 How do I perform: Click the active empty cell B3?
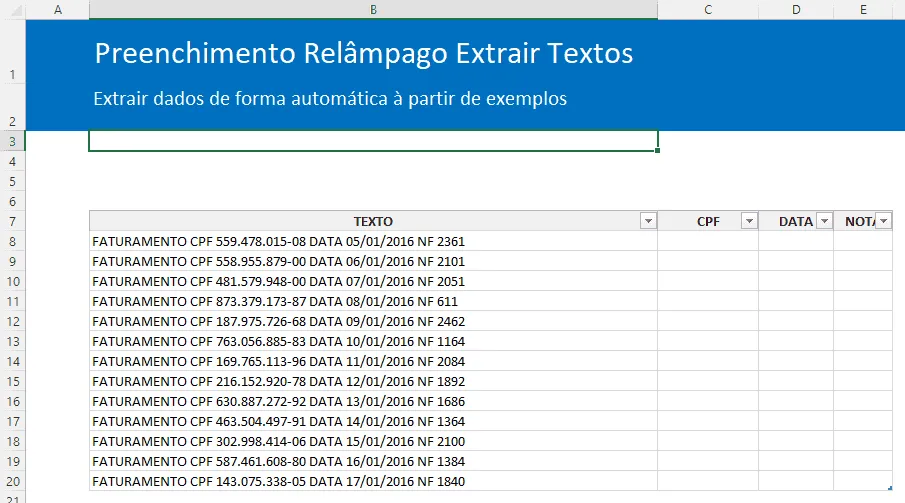point(373,141)
